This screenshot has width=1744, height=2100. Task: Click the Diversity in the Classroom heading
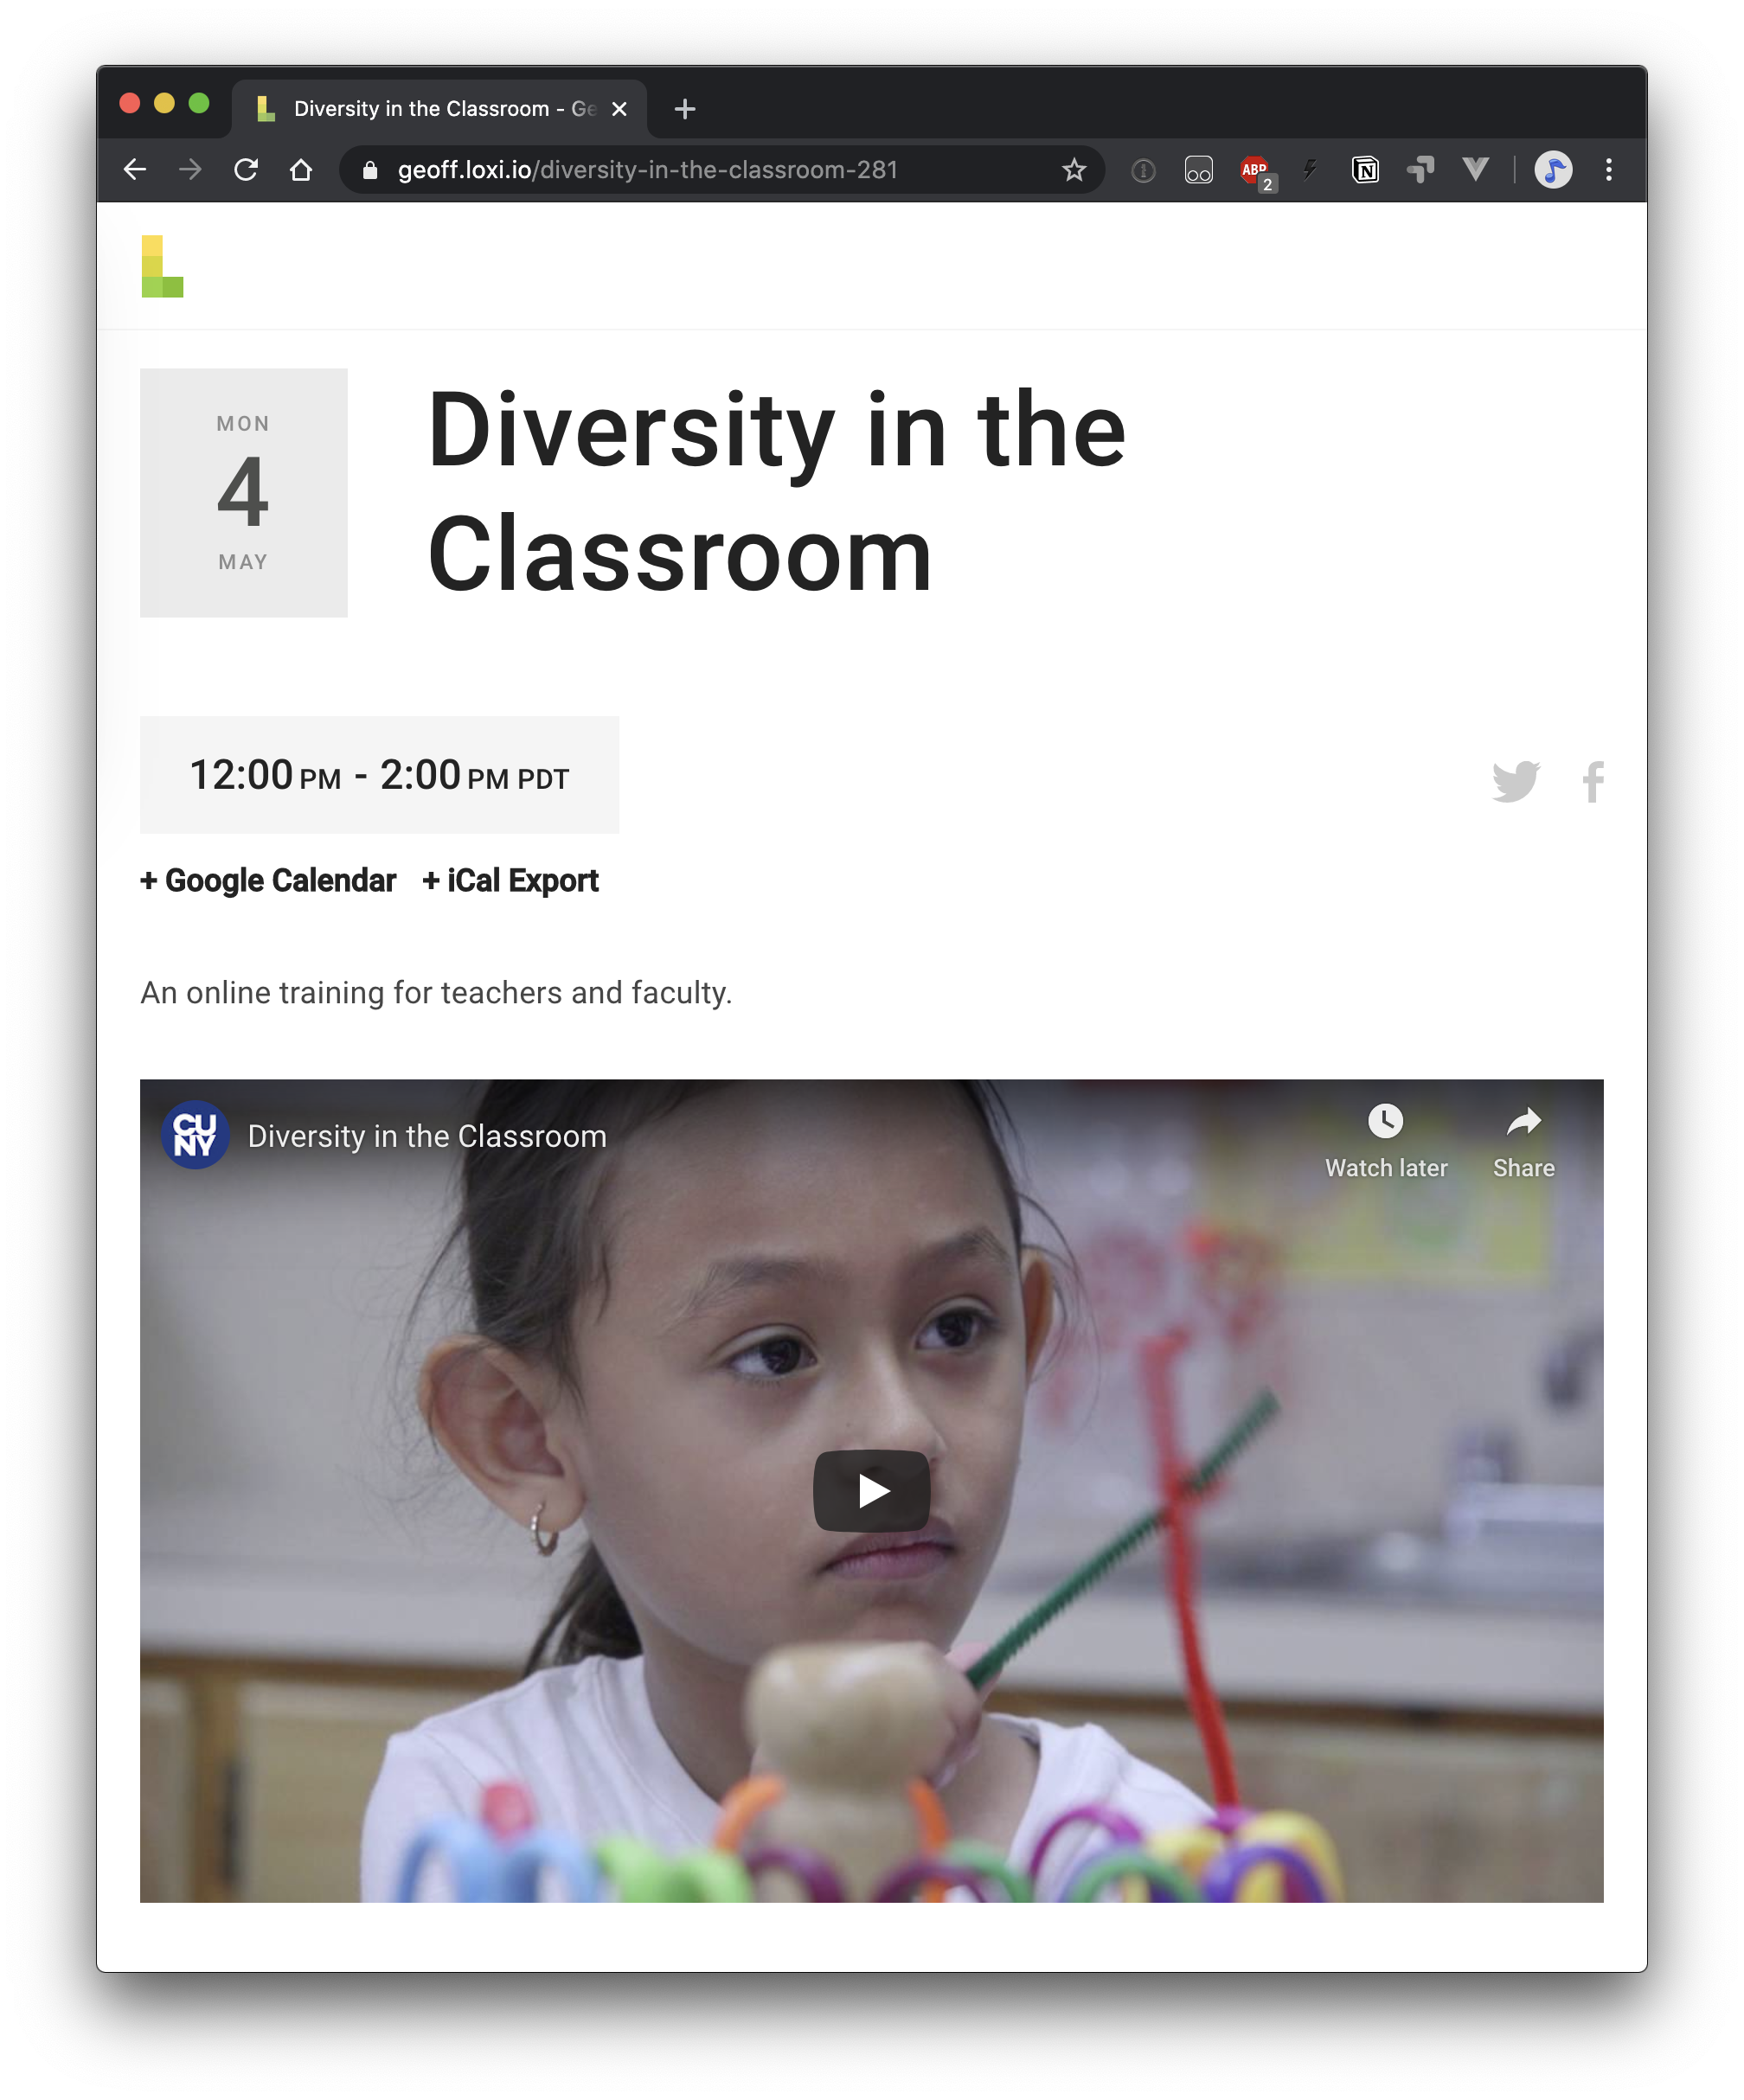[x=777, y=492]
